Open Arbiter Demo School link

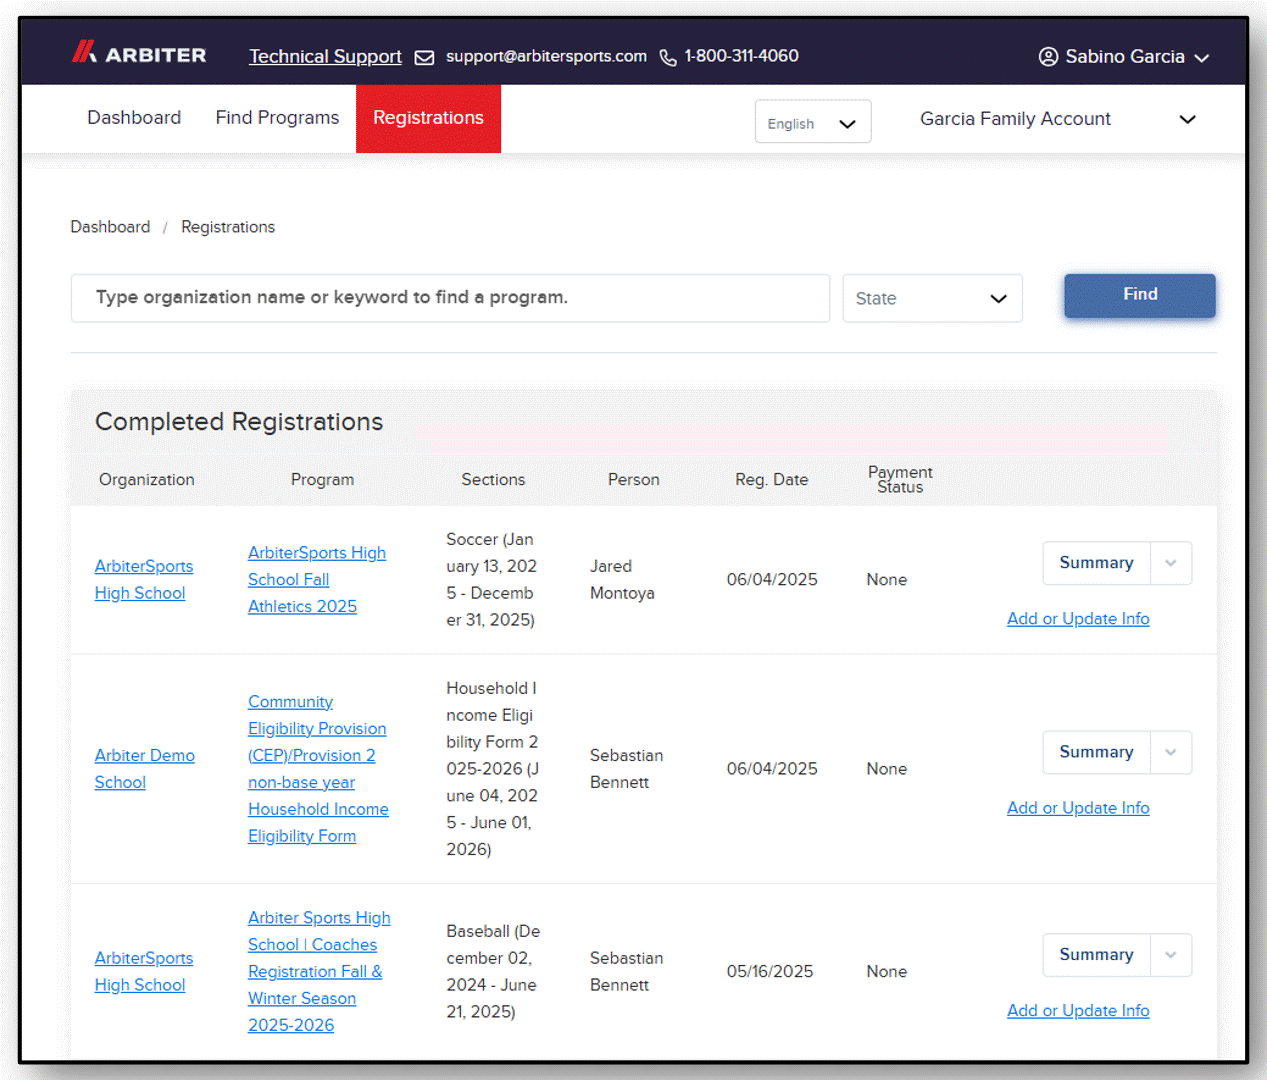pyautogui.click(x=144, y=769)
